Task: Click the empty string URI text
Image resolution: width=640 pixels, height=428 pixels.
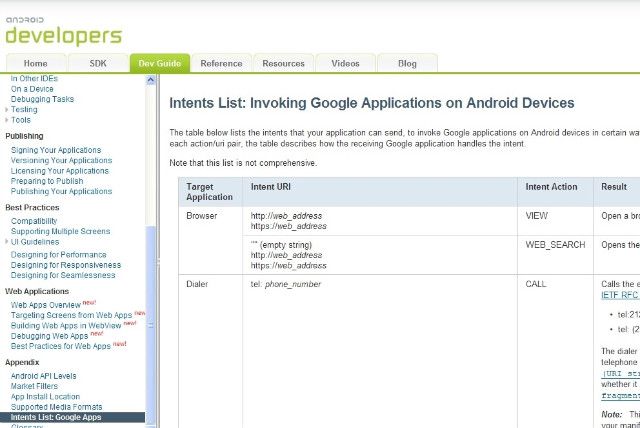Action: pos(281,245)
